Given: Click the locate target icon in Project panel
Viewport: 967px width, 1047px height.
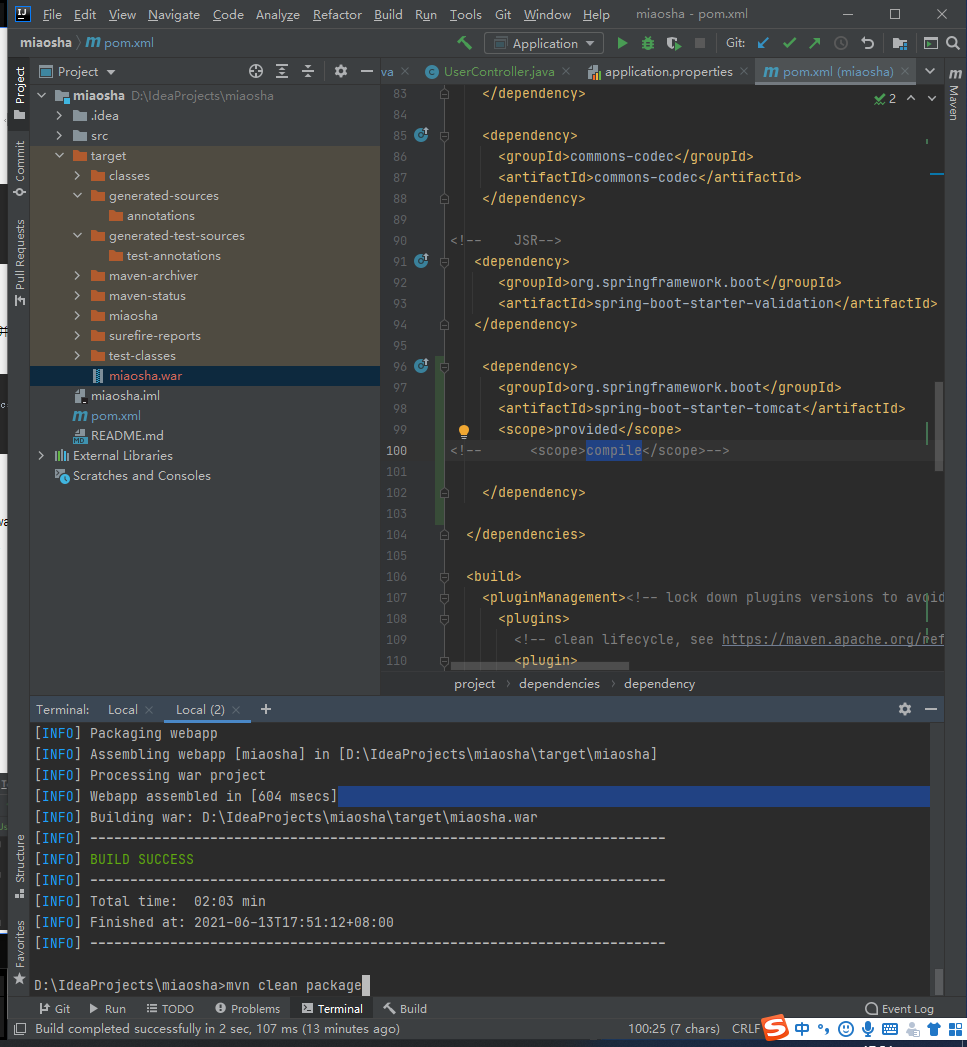Looking at the screenshot, I should (256, 71).
